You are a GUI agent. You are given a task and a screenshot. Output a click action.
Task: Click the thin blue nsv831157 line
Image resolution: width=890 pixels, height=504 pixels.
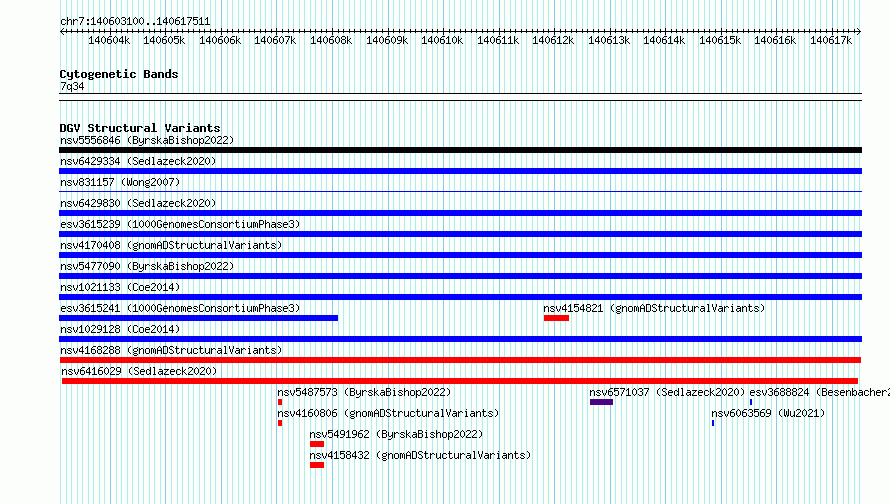pyautogui.click(x=460, y=192)
